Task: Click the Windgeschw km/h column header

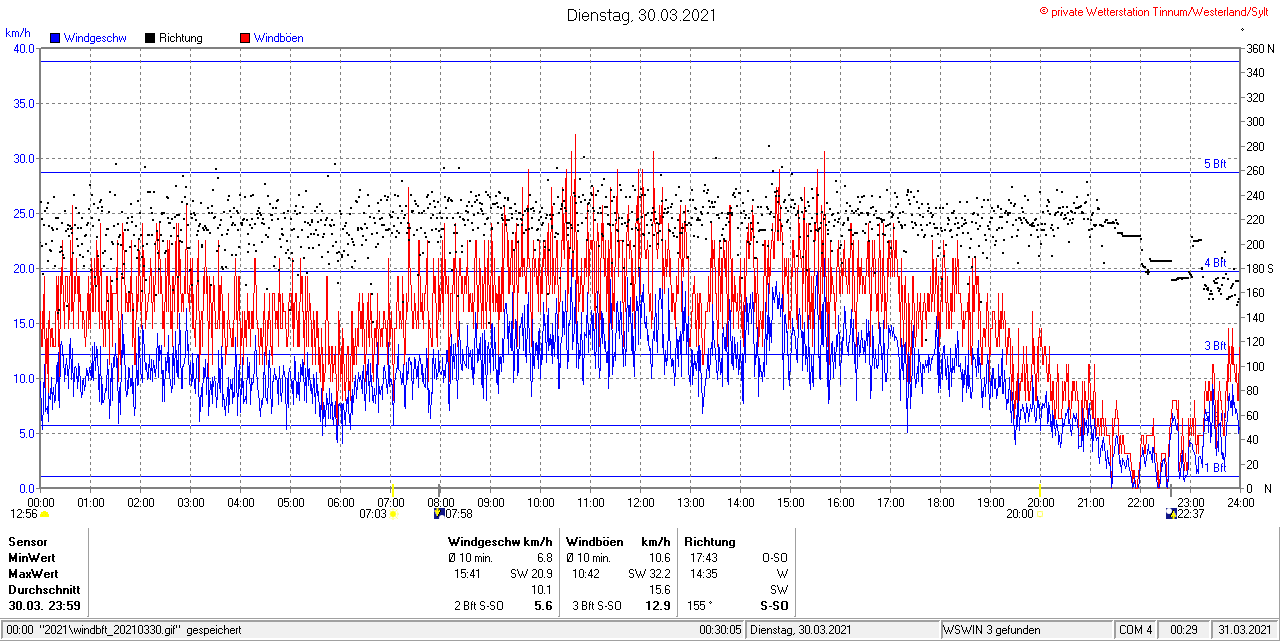Action: tap(500, 541)
